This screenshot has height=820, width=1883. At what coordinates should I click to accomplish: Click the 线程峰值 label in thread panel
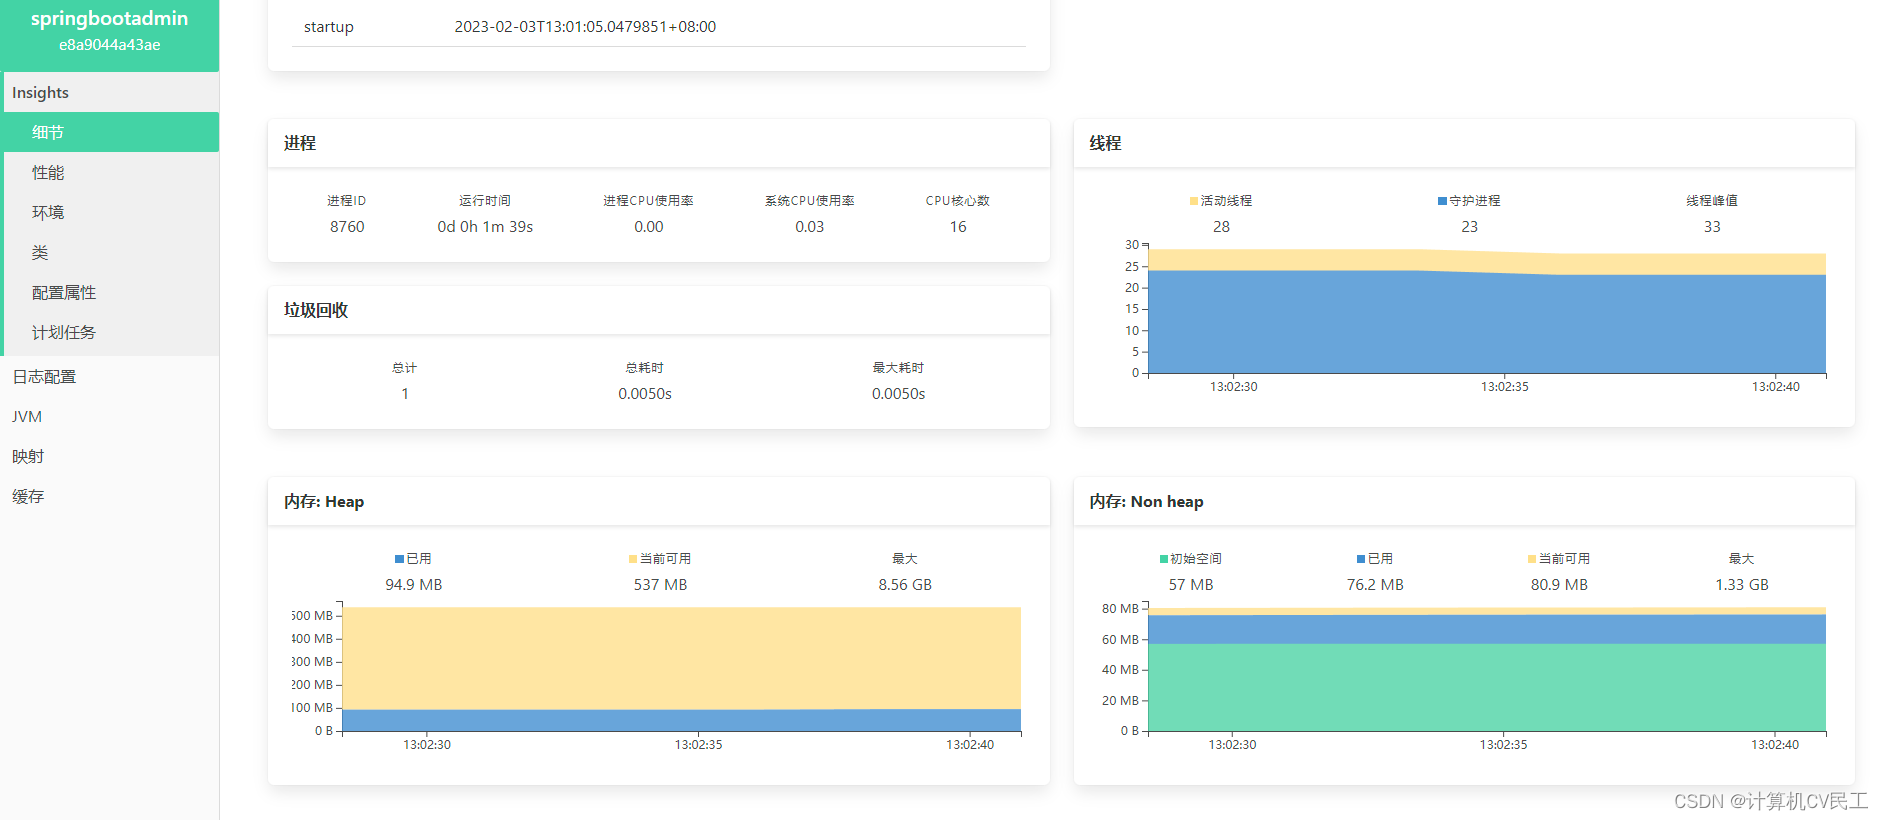pyautogui.click(x=1712, y=201)
